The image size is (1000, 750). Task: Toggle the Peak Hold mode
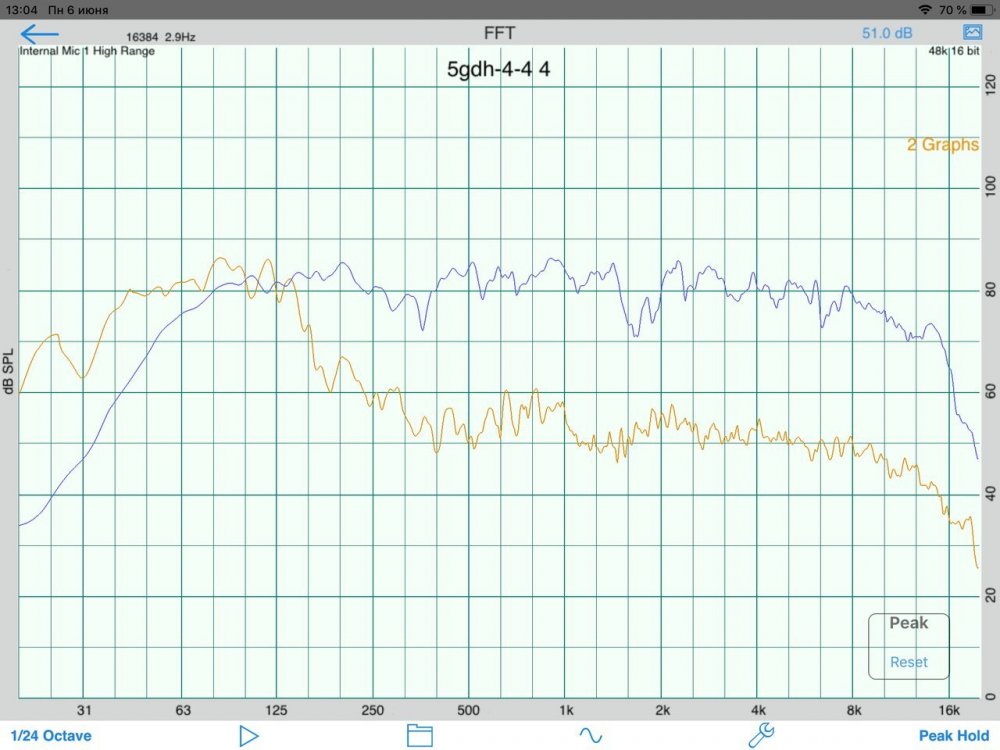coord(954,736)
